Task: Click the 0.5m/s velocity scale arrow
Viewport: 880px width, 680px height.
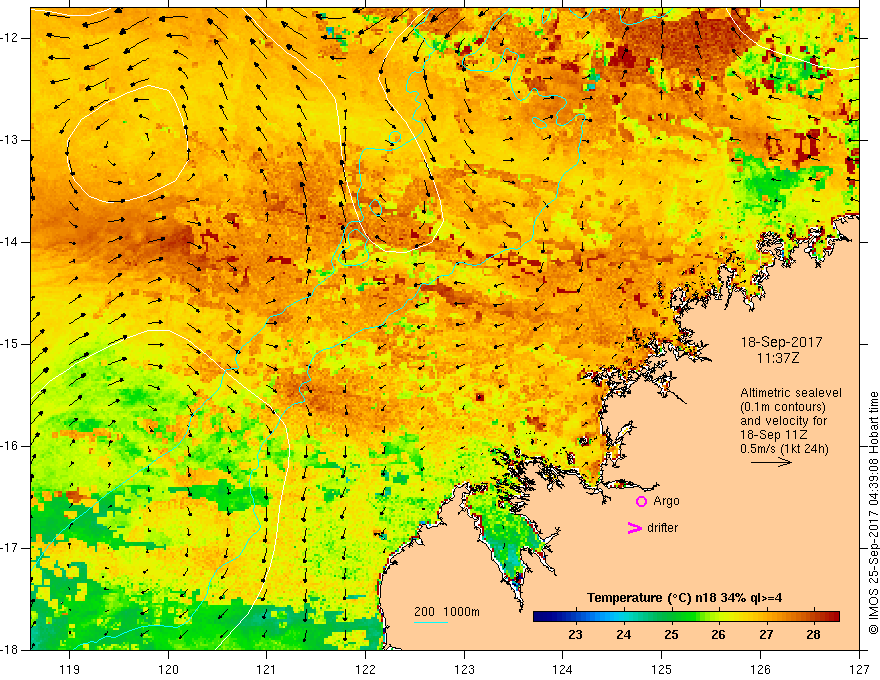Action: coord(771,463)
